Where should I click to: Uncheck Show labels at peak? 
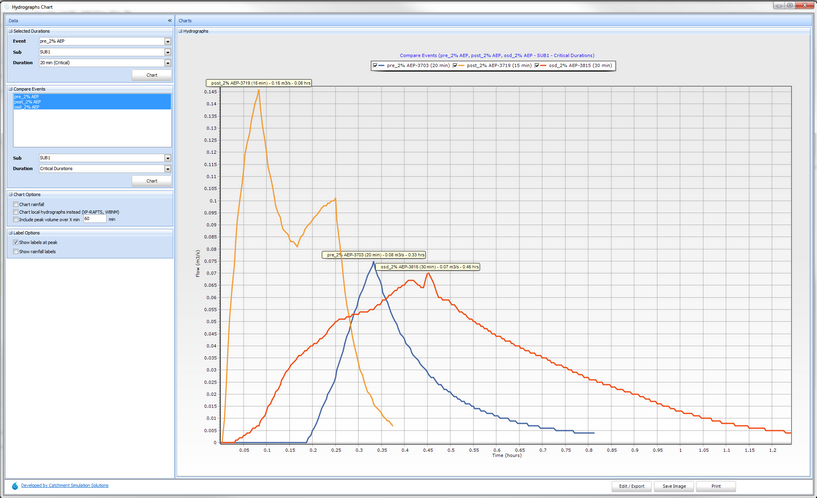[16, 242]
